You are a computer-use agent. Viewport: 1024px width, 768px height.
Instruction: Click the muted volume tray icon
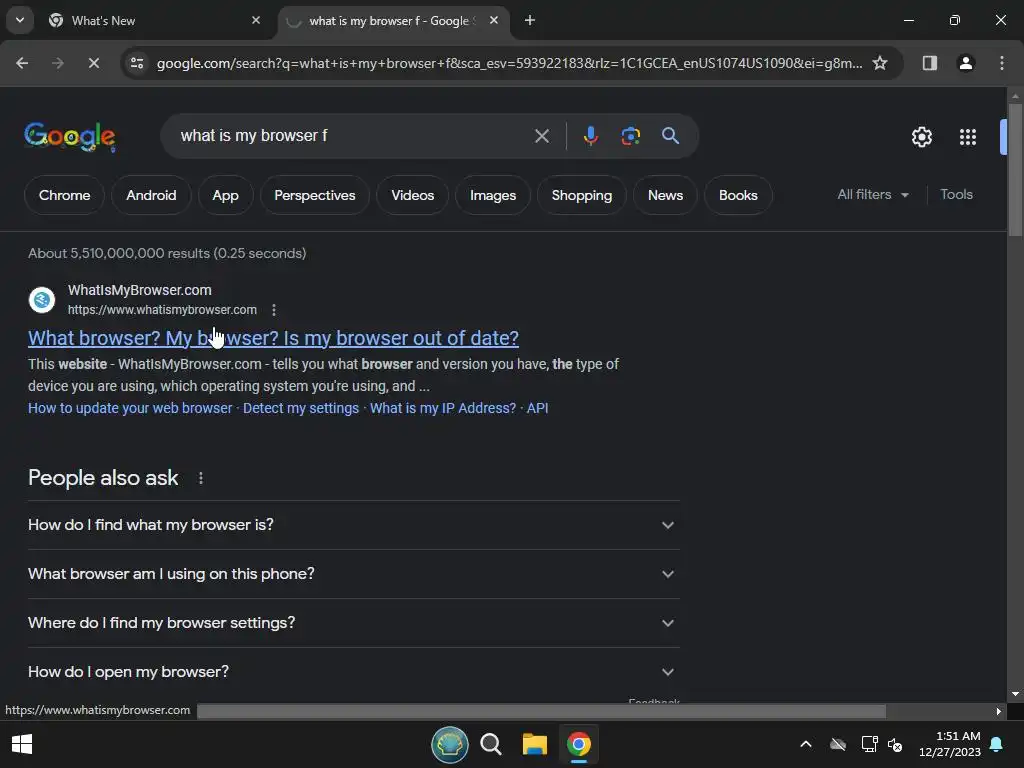point(895,744)
